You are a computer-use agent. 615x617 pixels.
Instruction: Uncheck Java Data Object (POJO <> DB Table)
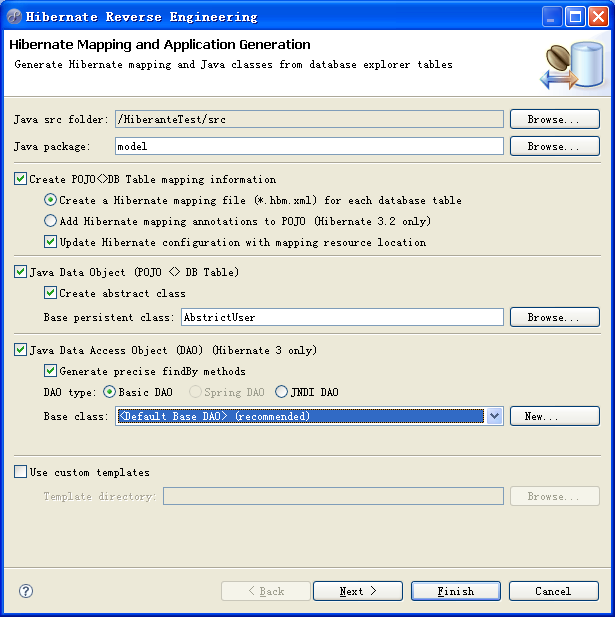20,272
